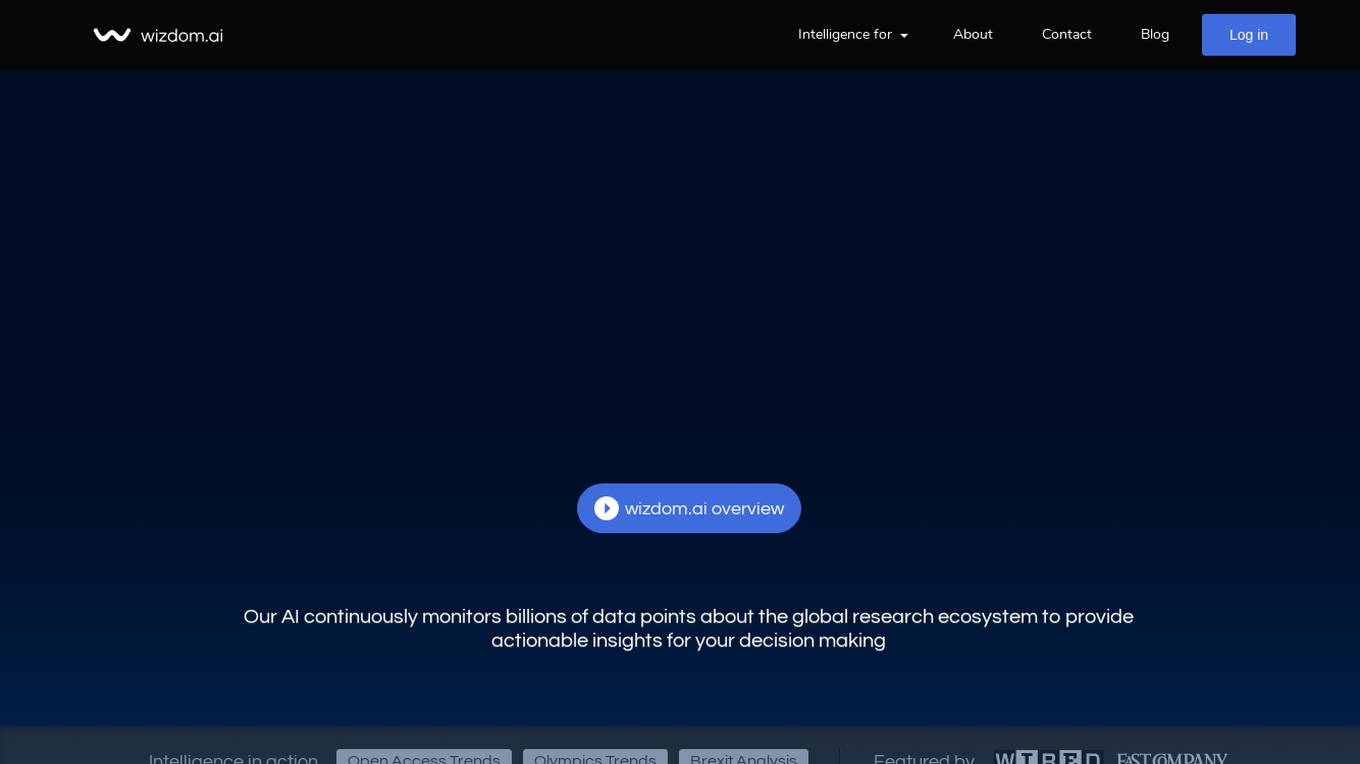Go to the About page
The height and width of the screenshot is (764, 1360).
click(x=972, y=35)
